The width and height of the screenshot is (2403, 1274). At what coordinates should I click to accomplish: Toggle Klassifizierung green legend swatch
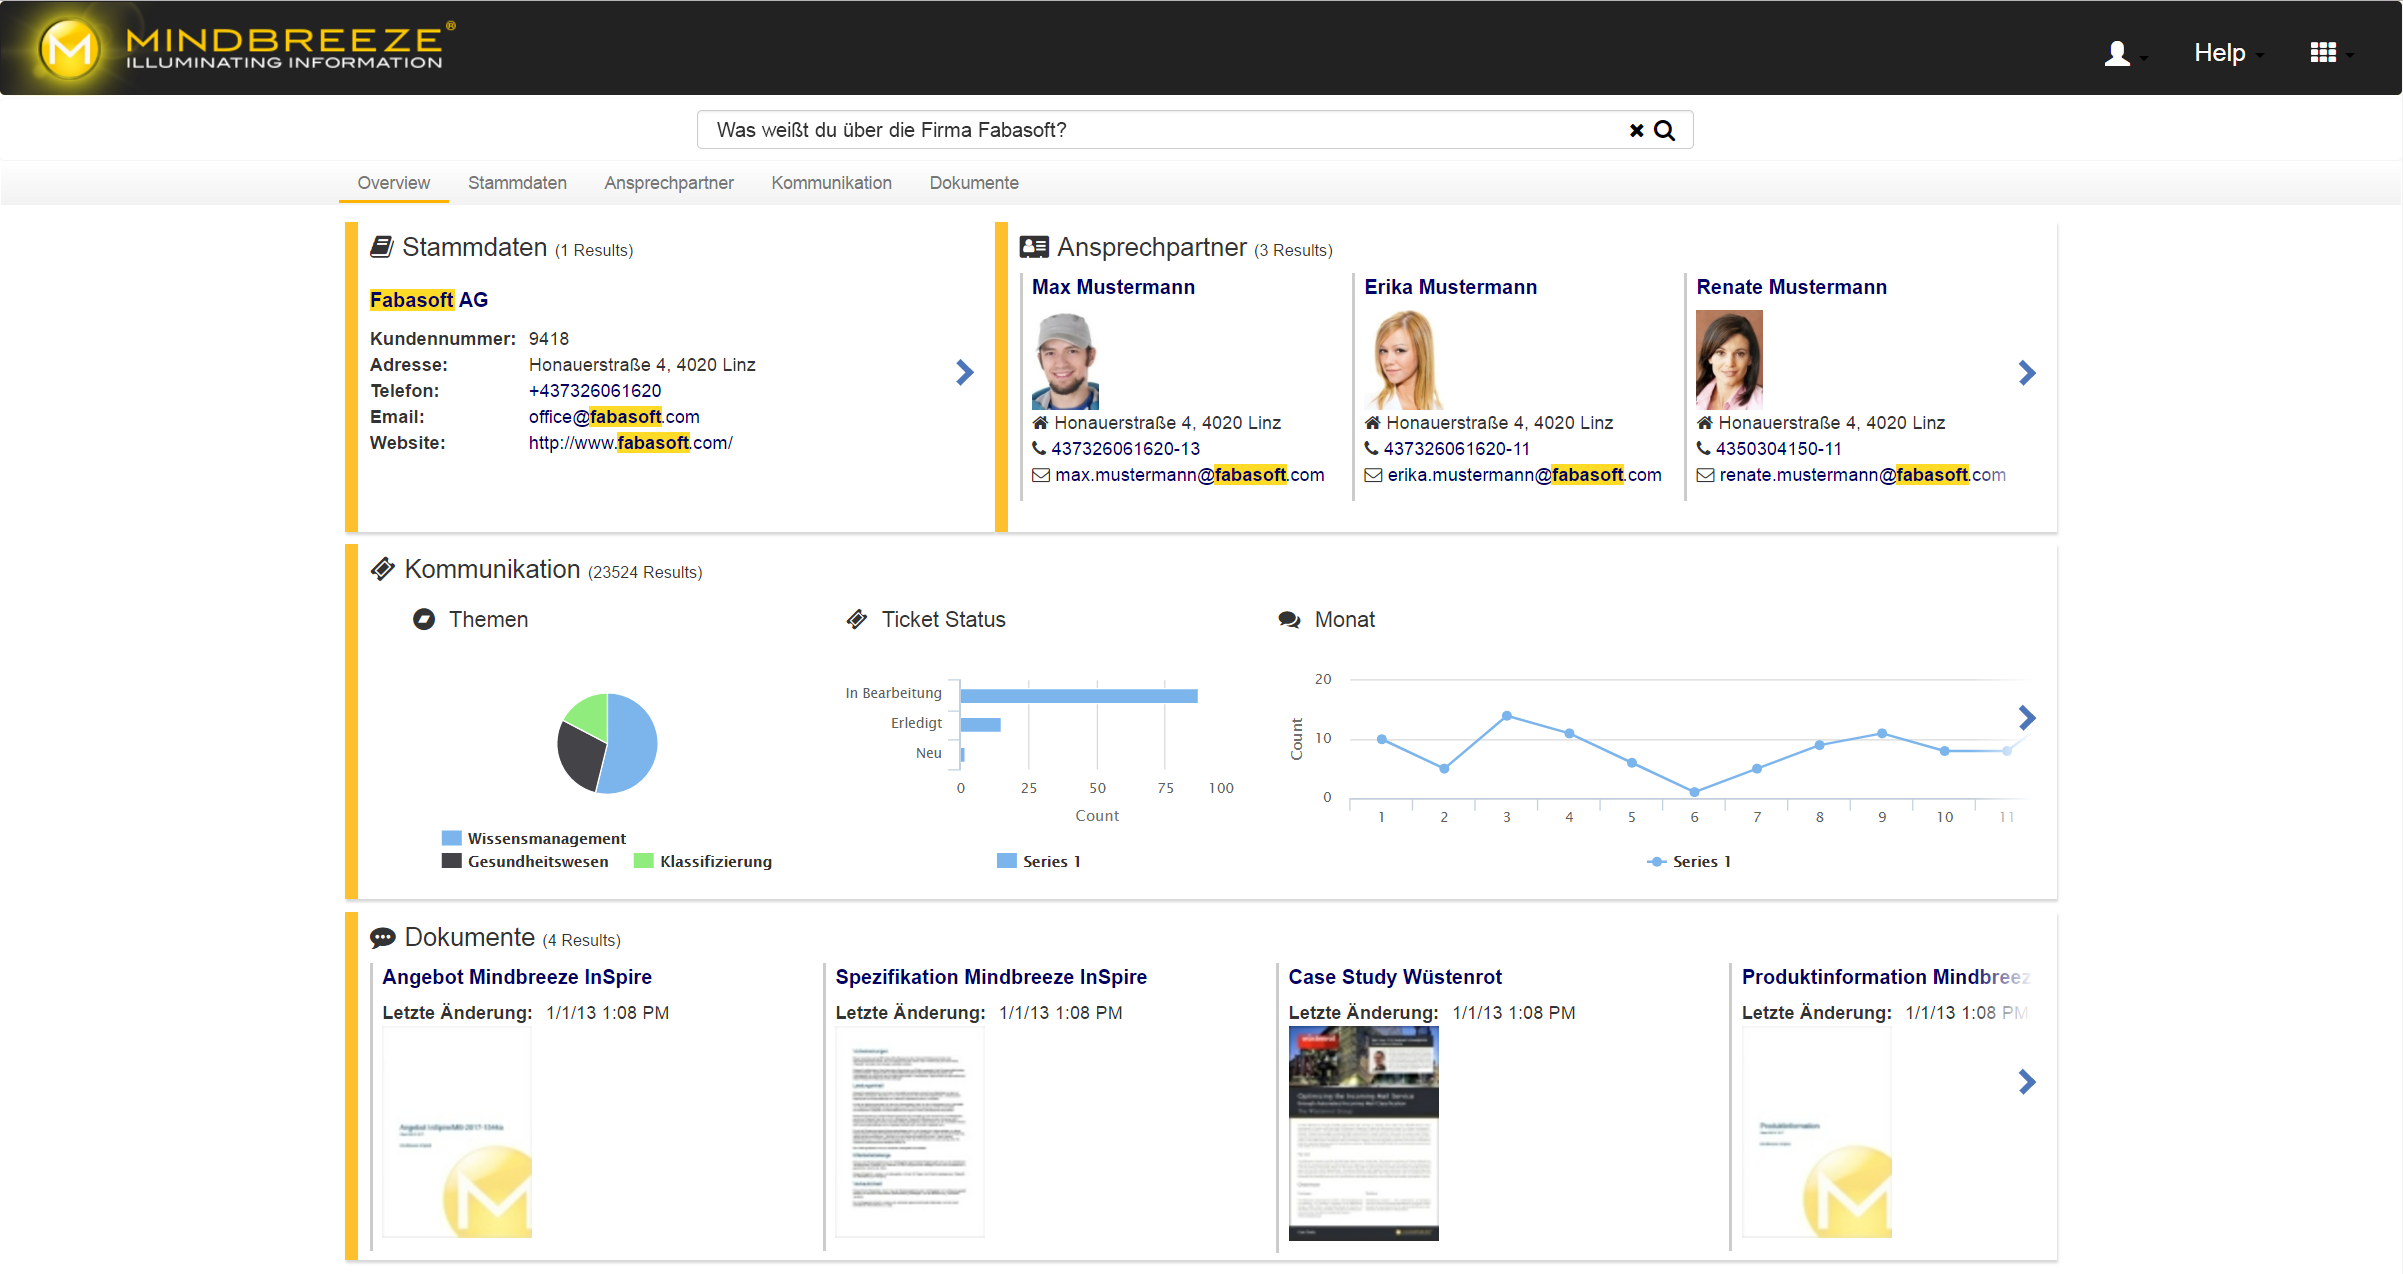(x=644, y=861)
